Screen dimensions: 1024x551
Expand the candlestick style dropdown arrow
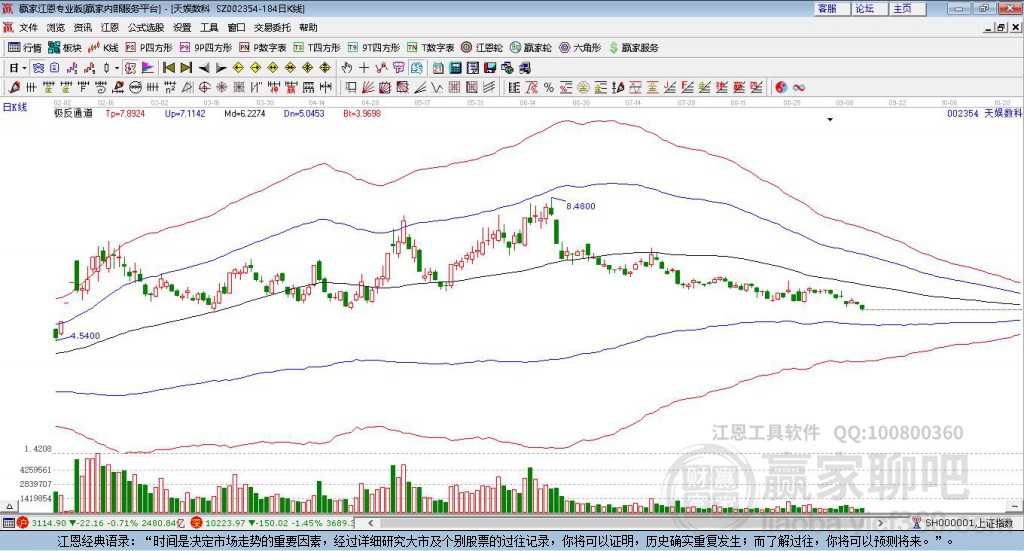[117, 68]
